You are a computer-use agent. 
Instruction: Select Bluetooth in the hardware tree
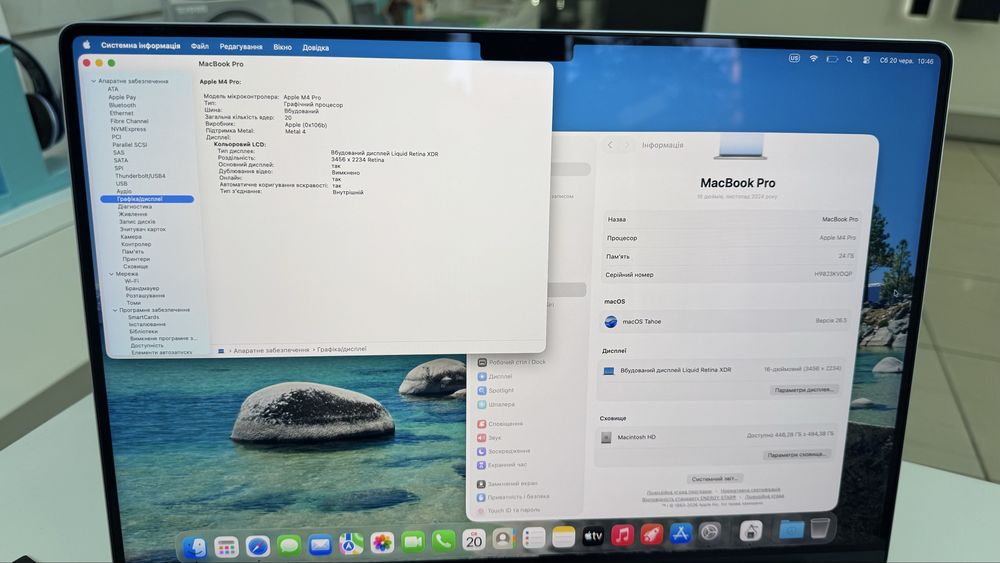tap(122, 105)
